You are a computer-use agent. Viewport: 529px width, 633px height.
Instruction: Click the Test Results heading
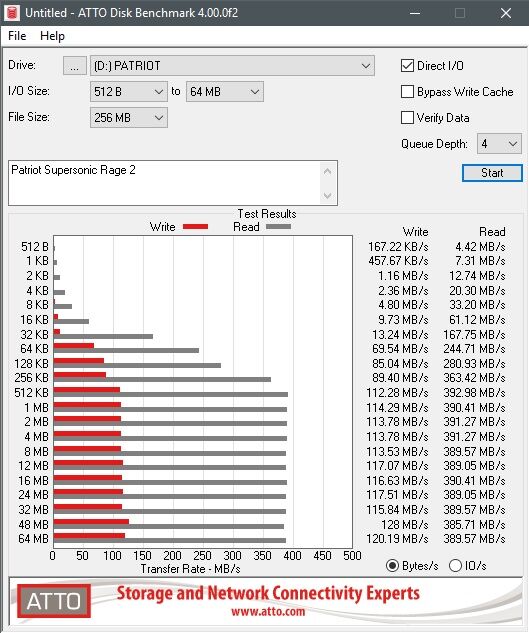(267, 214)
